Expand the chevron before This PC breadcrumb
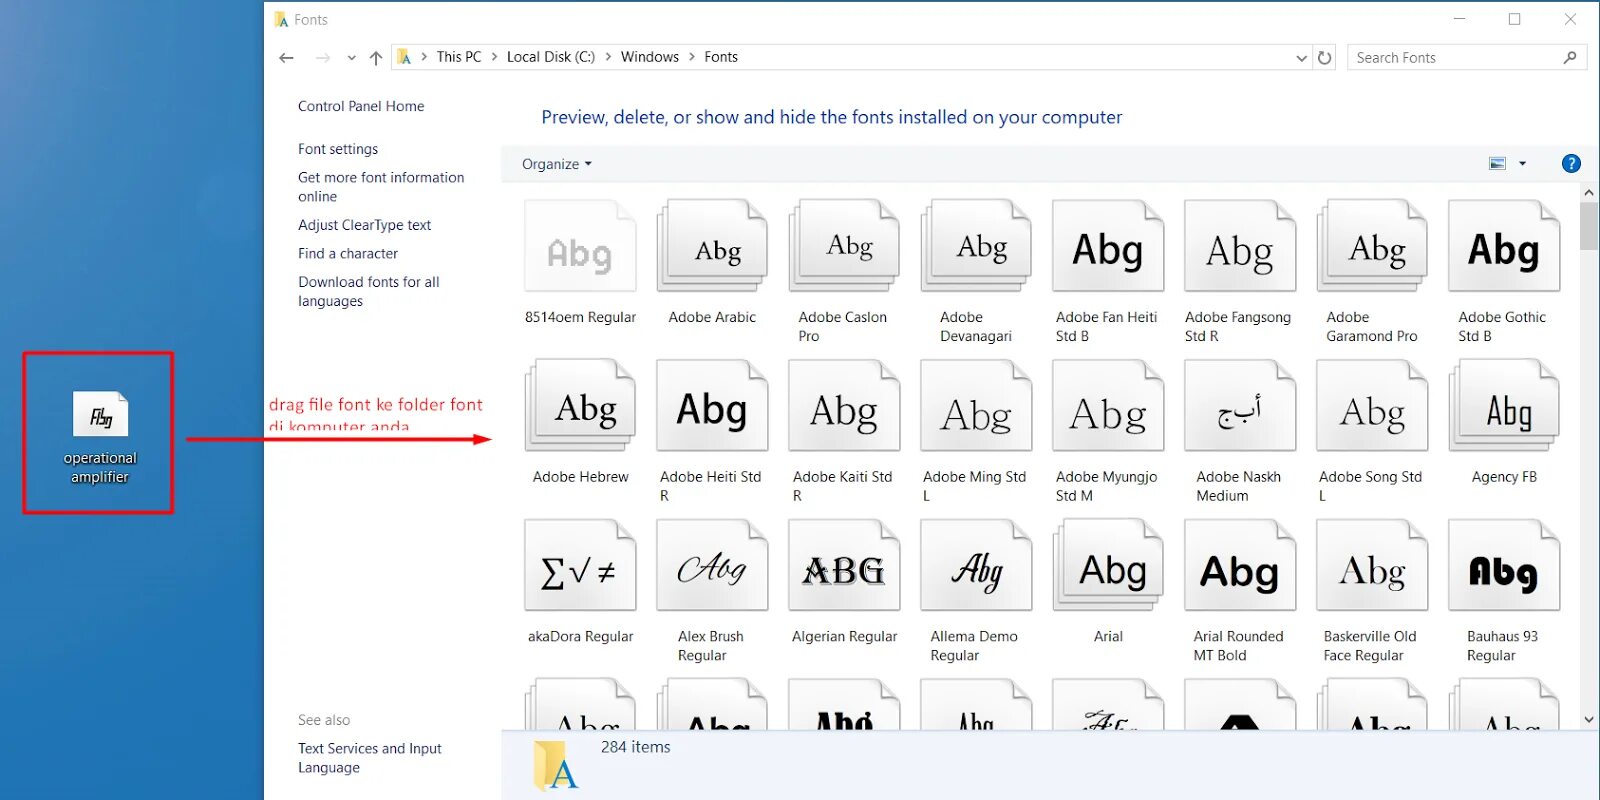 point(424,57)
